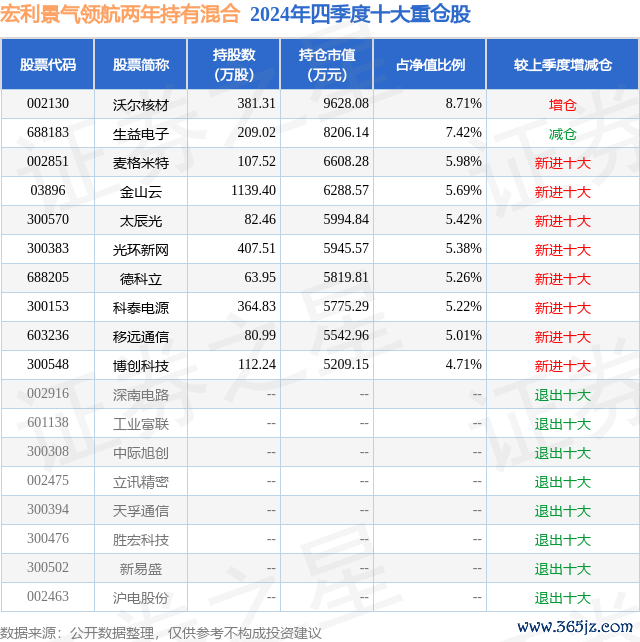Click the 占净值比例 column header

click(430, 65)
